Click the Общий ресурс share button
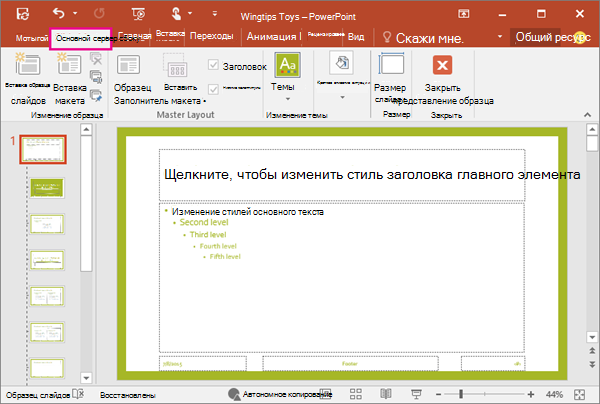 pyautogui.click(x=553, y=37)
